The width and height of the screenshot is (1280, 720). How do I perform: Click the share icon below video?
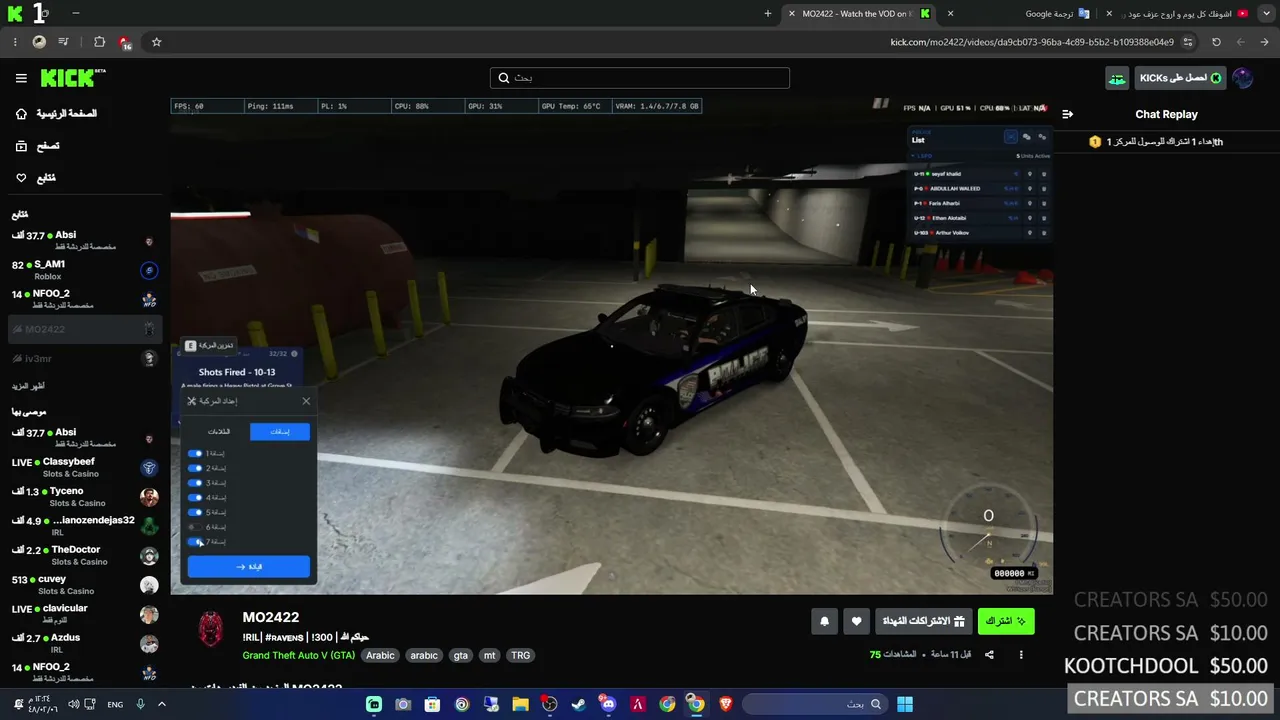coord(989,655)
